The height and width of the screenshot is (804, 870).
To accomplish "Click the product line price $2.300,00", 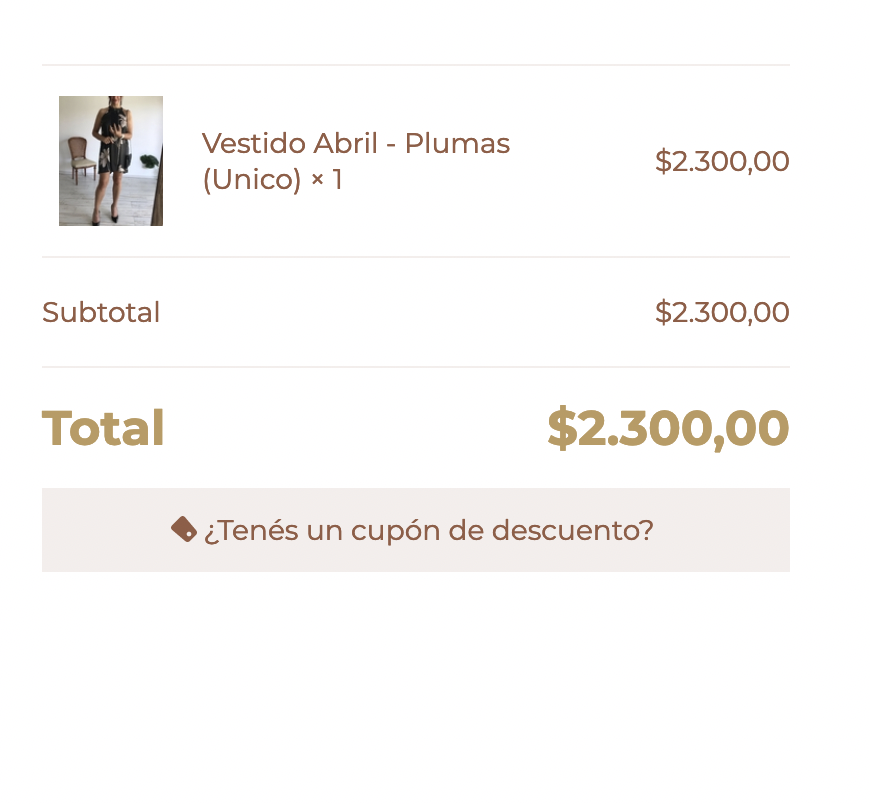I will (722, 161).
